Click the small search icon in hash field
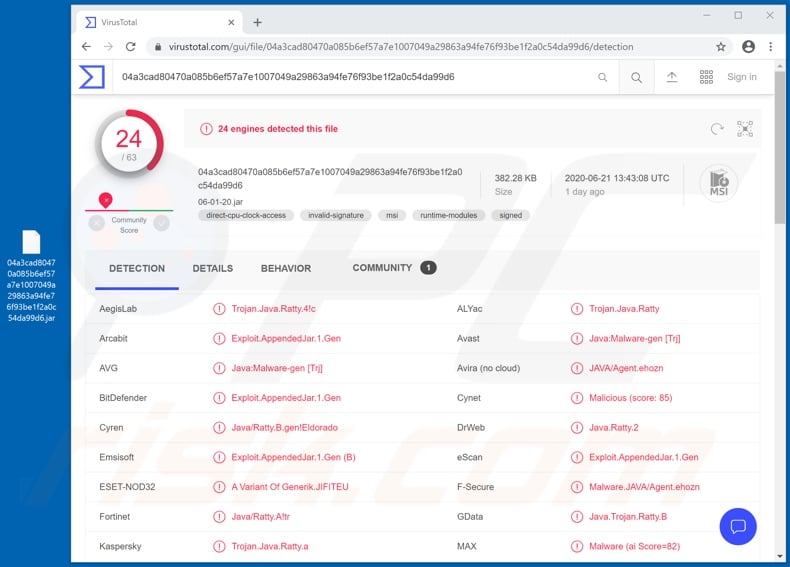790x567 pixels. point(602,77)
